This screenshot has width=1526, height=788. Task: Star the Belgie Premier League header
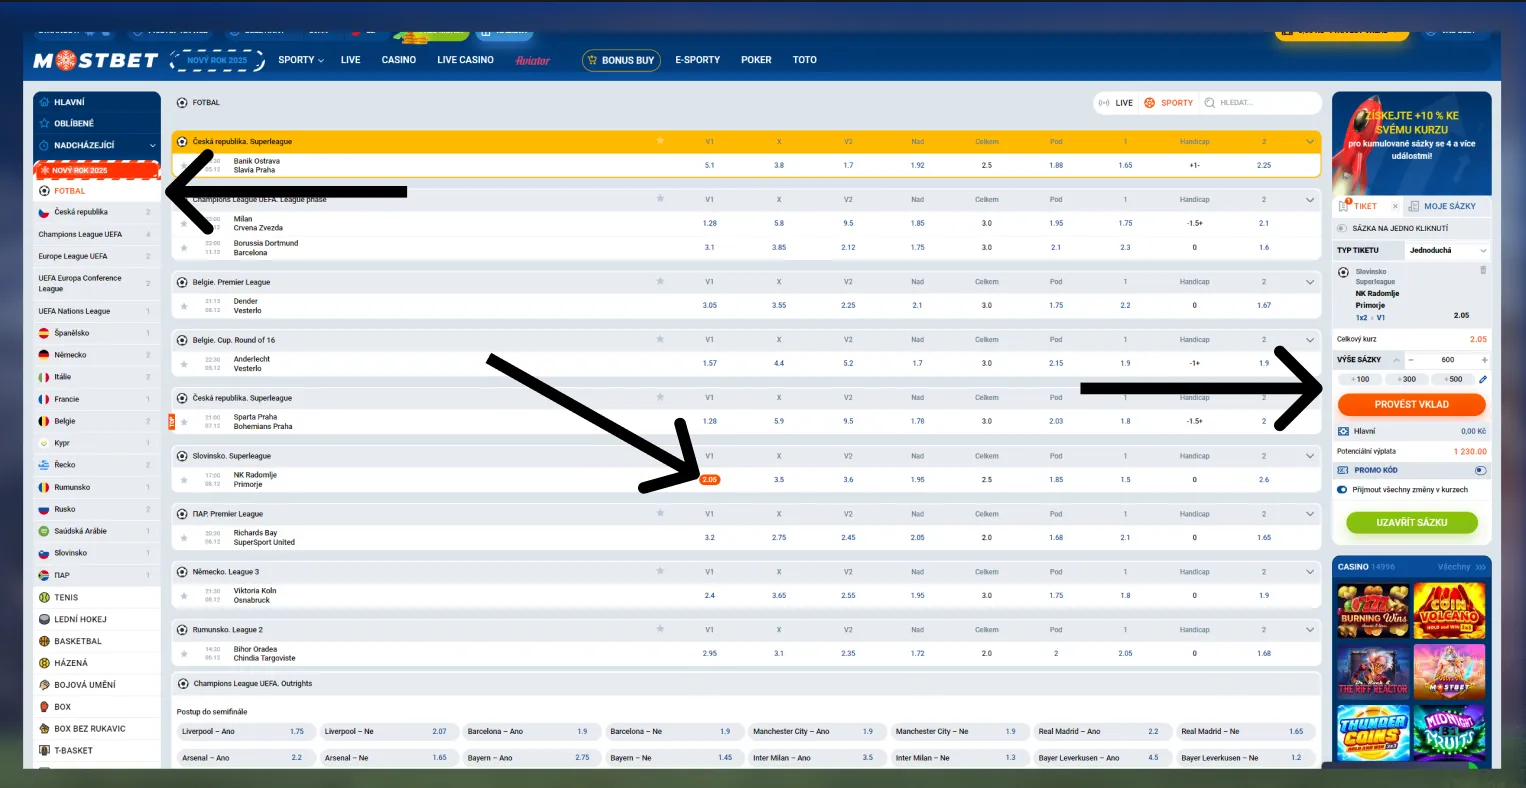click(x=660, y=282)
